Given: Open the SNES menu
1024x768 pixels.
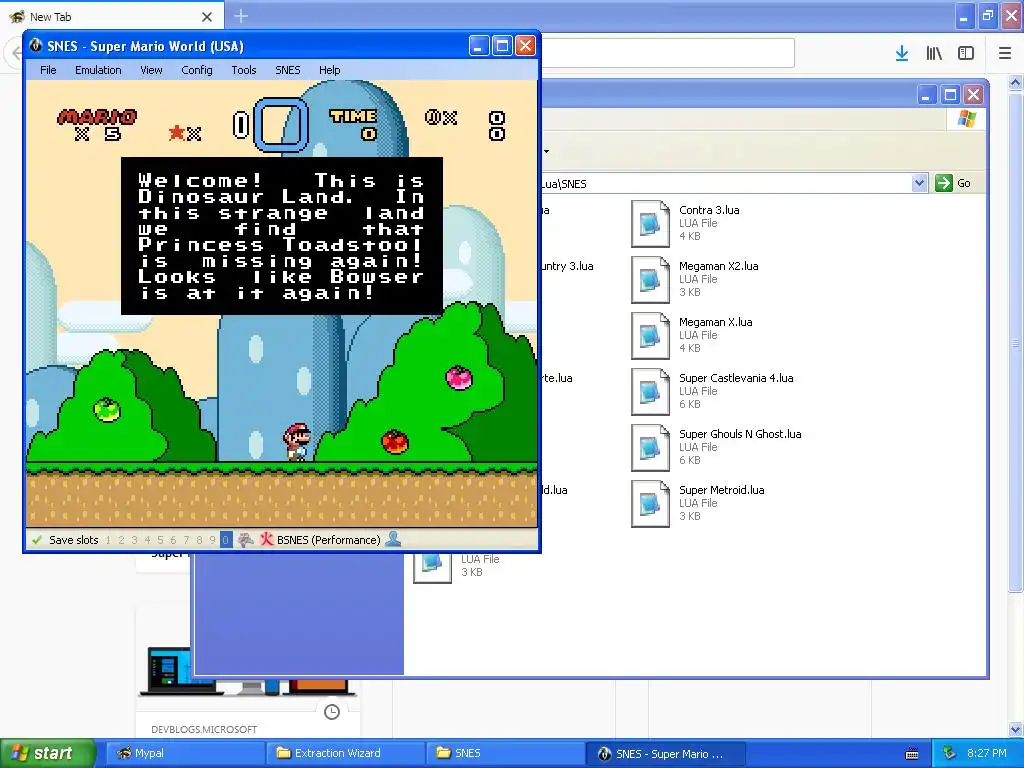Looking at the screenshot, I should pyautogui.click(x=287, y=70).
